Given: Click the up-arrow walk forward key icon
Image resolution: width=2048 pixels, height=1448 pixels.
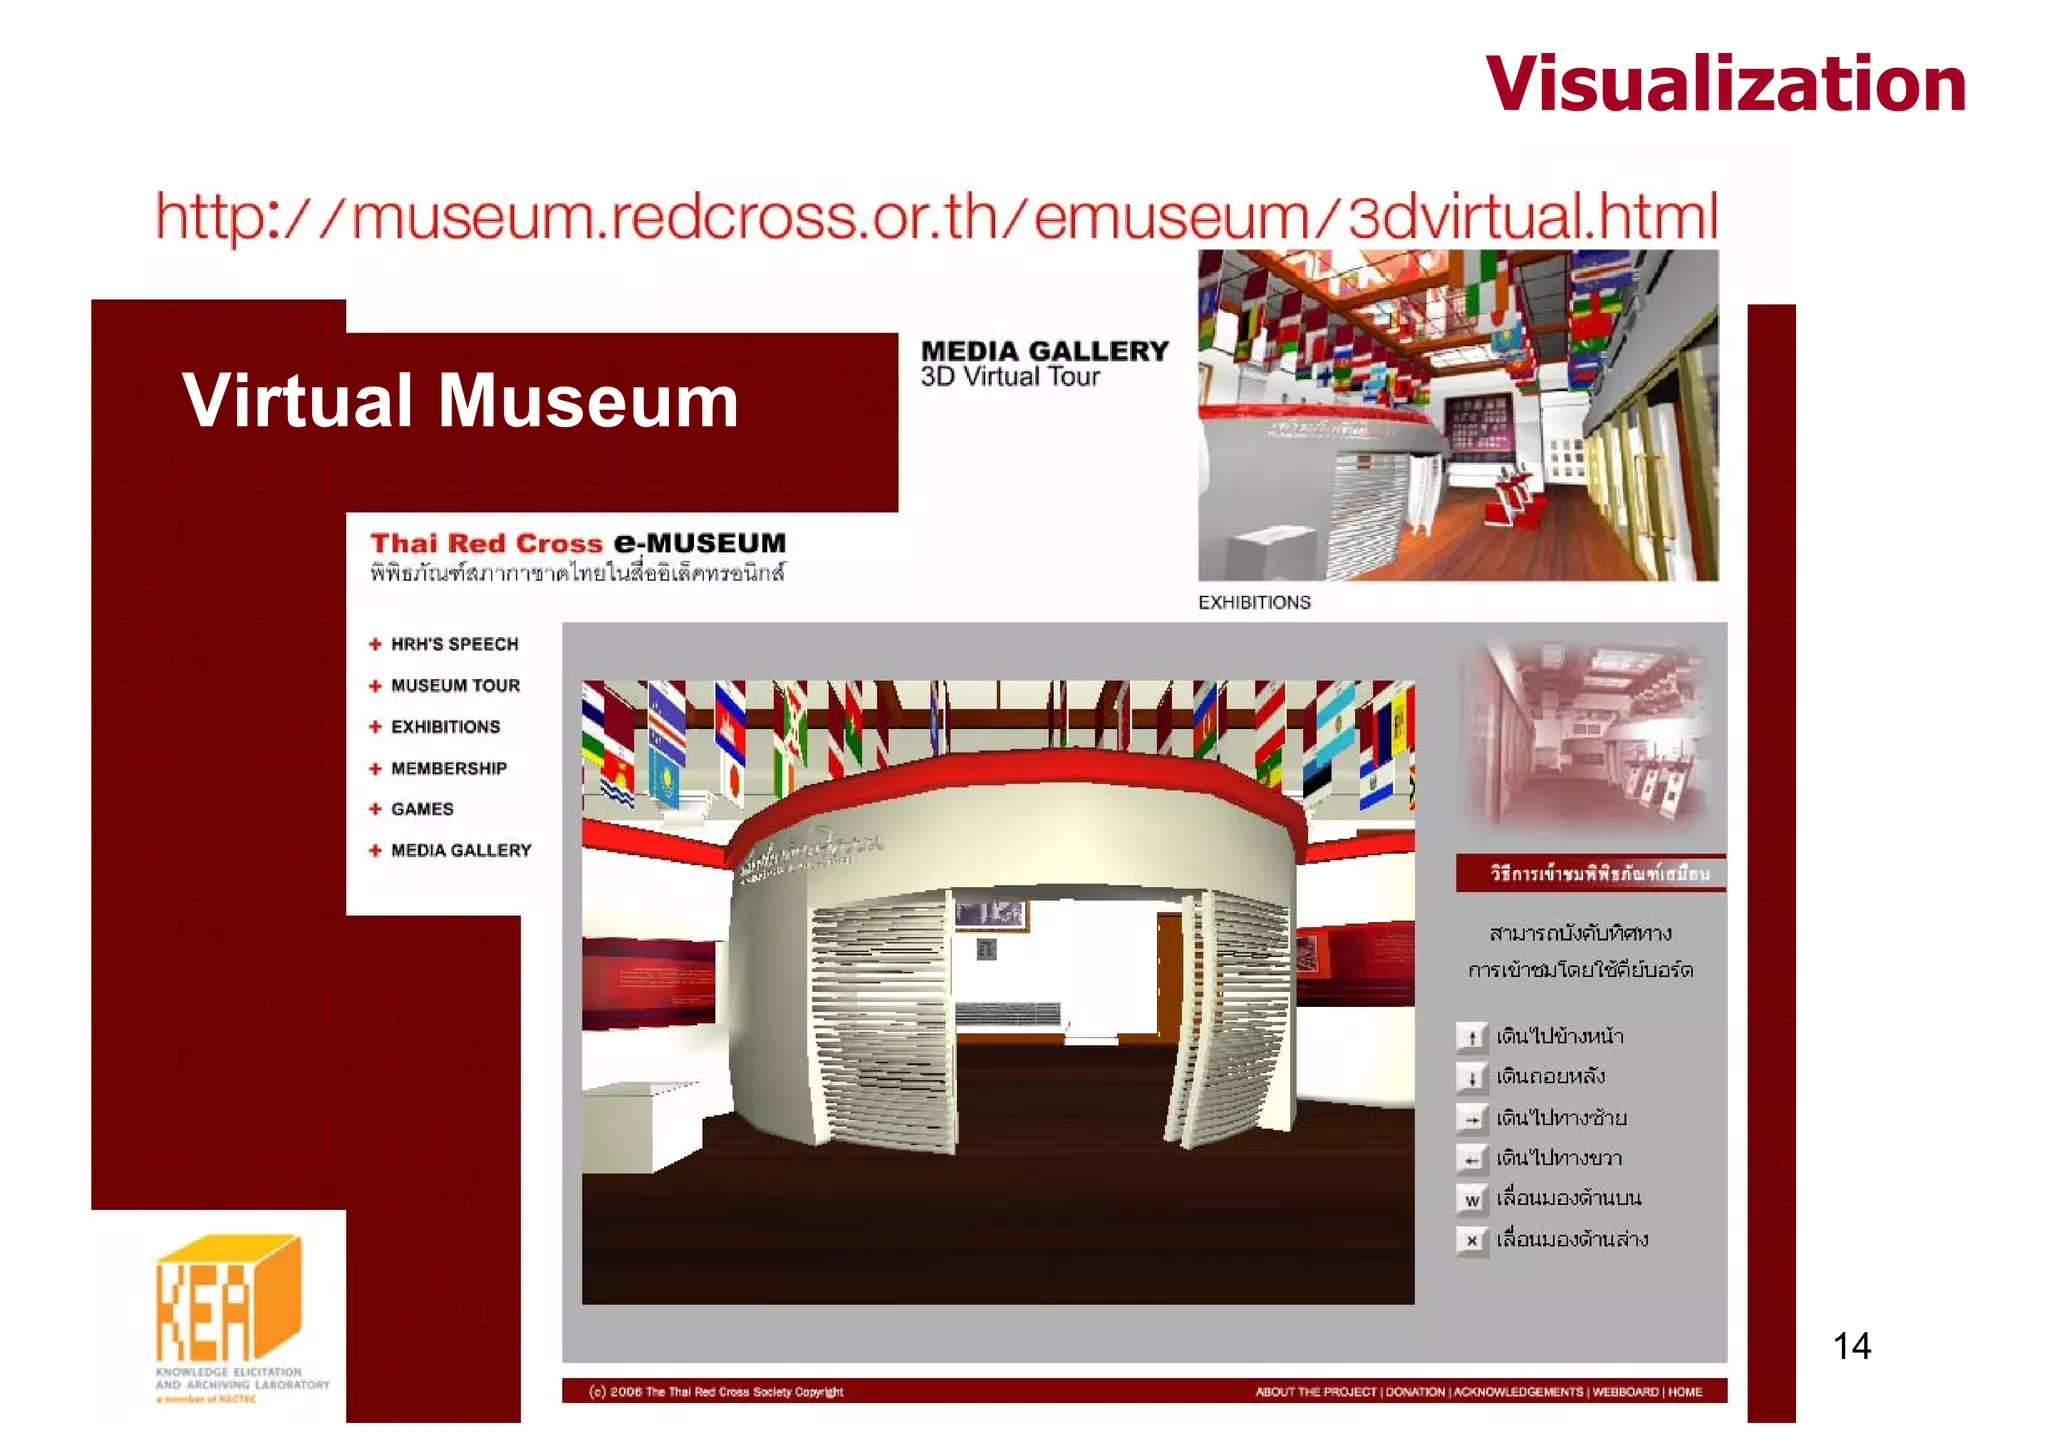Looking at the screenshot, I should coord(1472,1037).
